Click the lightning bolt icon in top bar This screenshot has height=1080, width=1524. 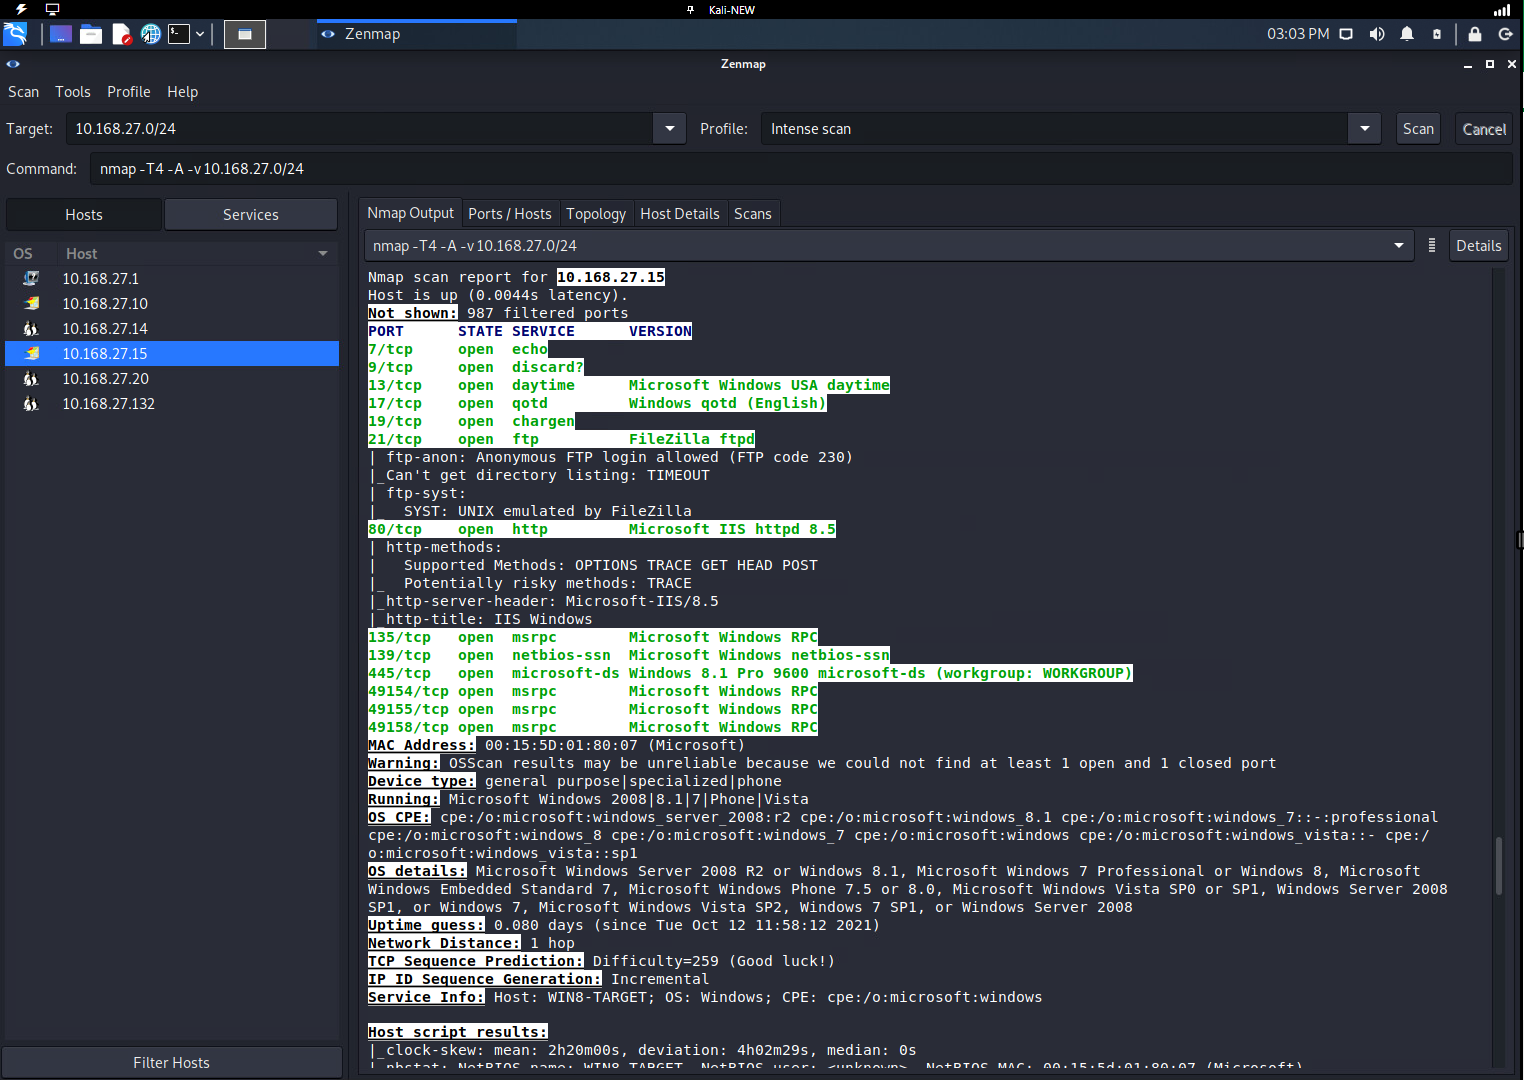click(x=21, y=9)
